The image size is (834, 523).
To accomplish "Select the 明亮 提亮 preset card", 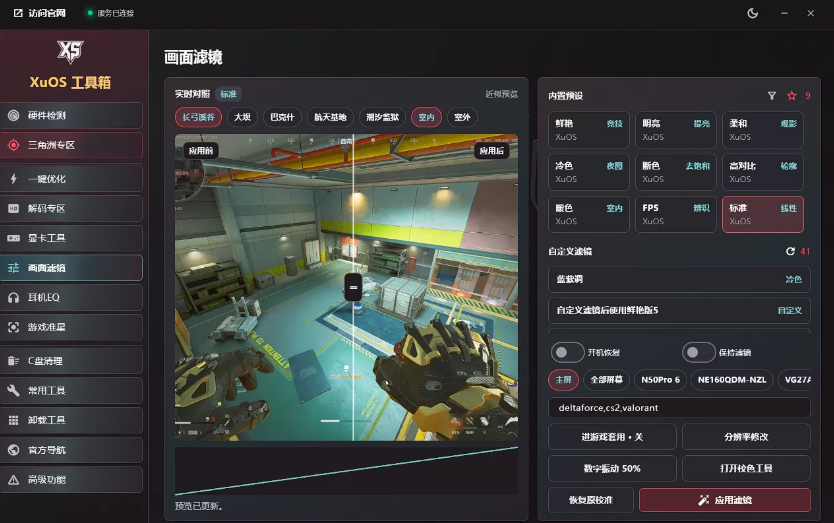I will 675,130.
